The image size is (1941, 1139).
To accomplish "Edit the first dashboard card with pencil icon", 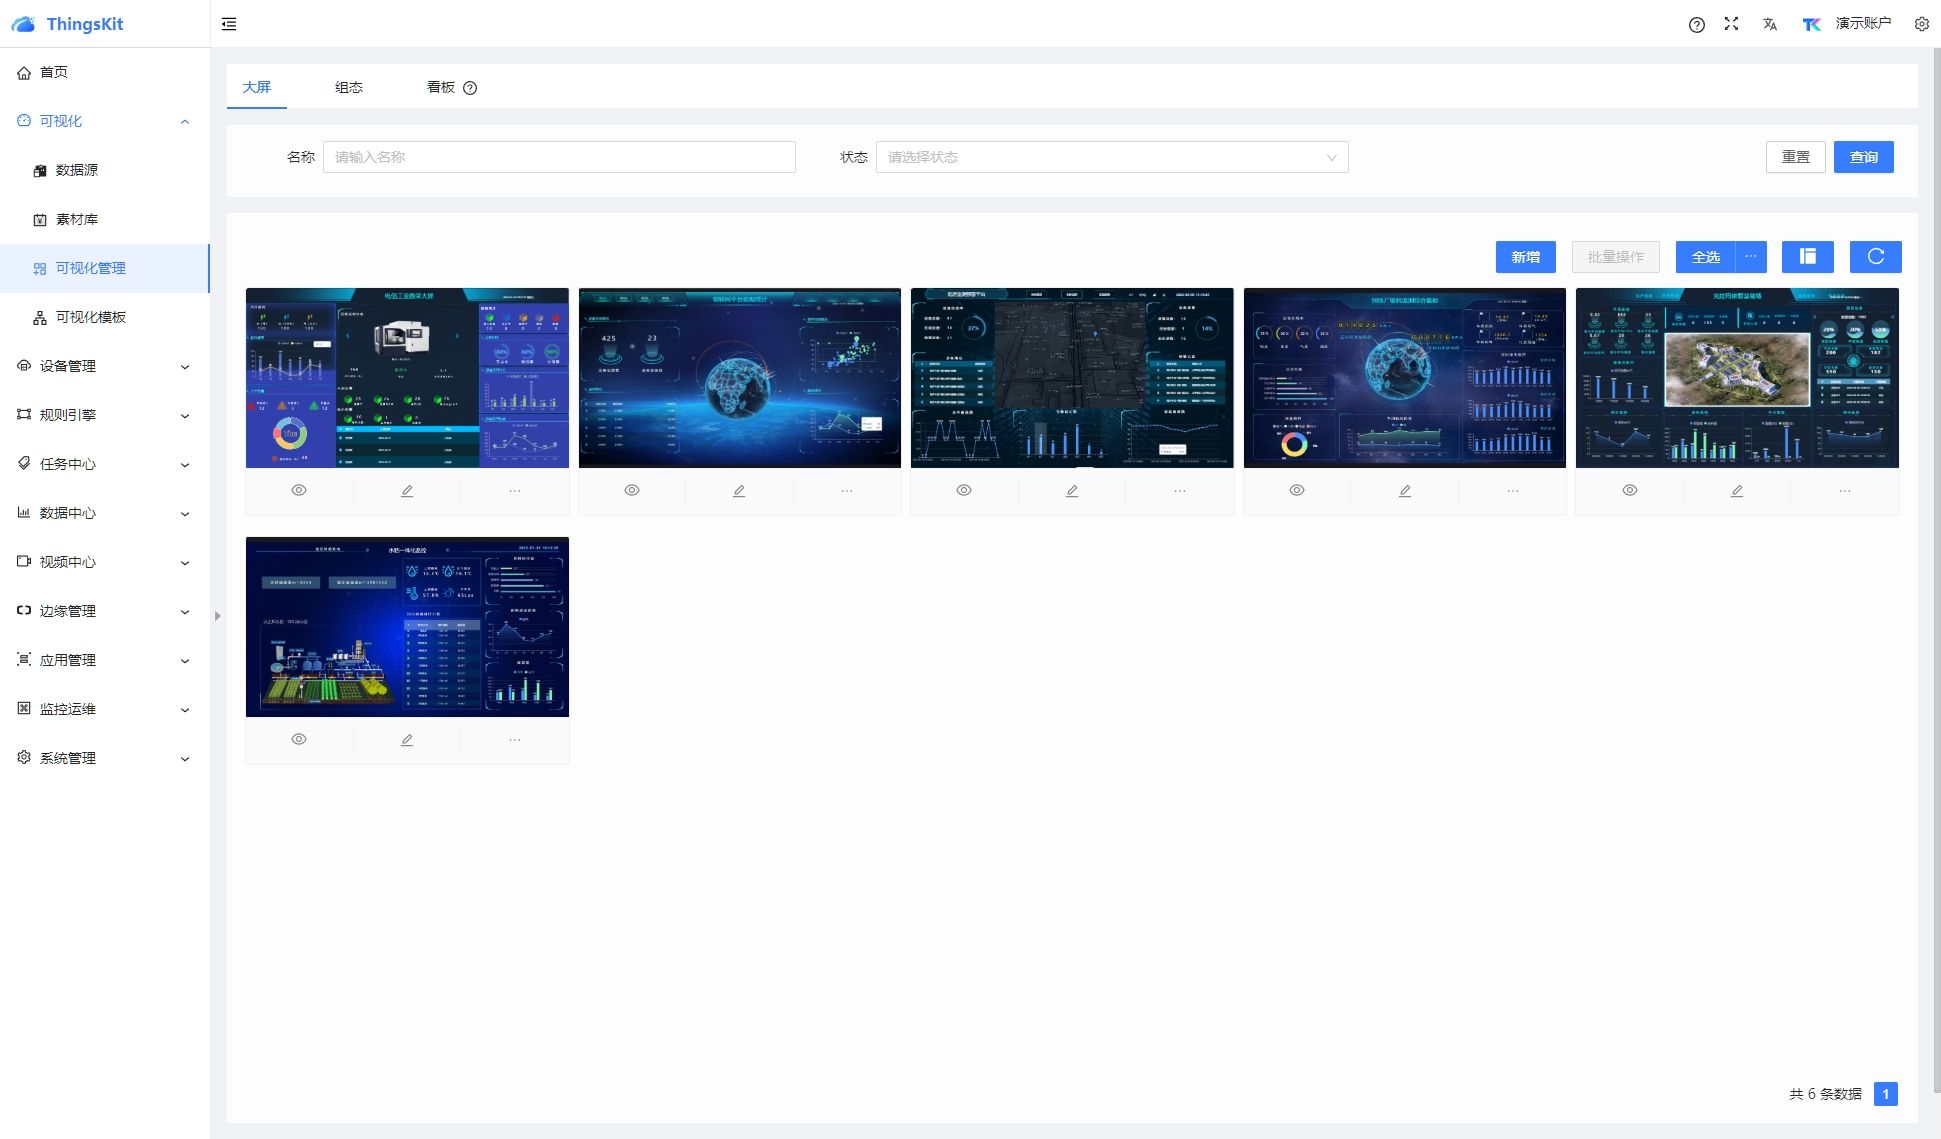I will pyautogui.click(x=407, y=491).
